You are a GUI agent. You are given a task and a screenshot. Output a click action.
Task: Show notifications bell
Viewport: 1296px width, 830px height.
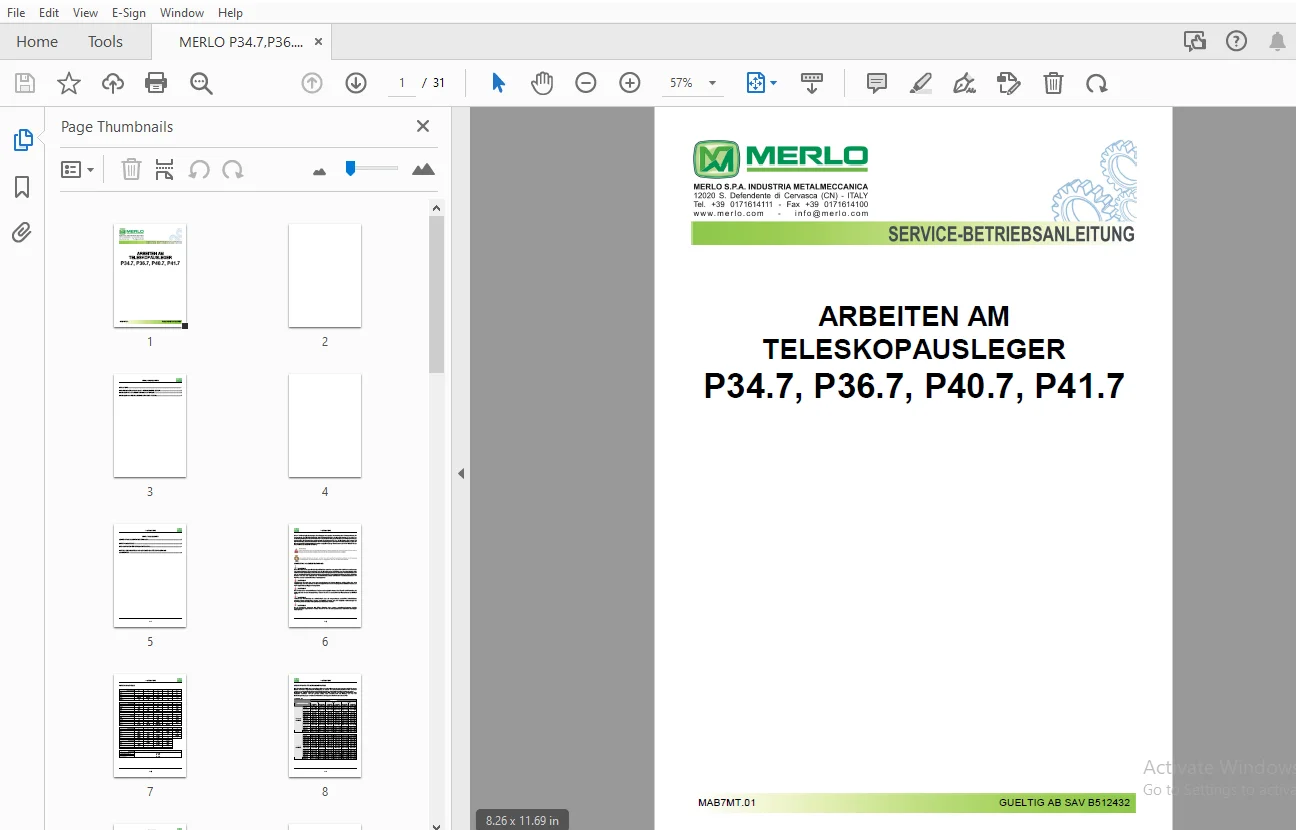[x=1277, y=41]
